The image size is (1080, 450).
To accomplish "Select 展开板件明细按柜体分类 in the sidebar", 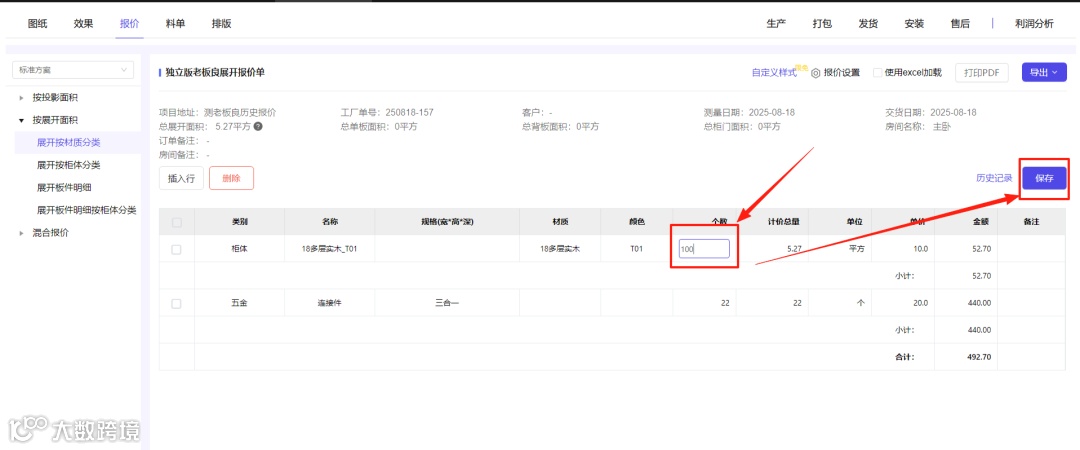I will (86, 209).
